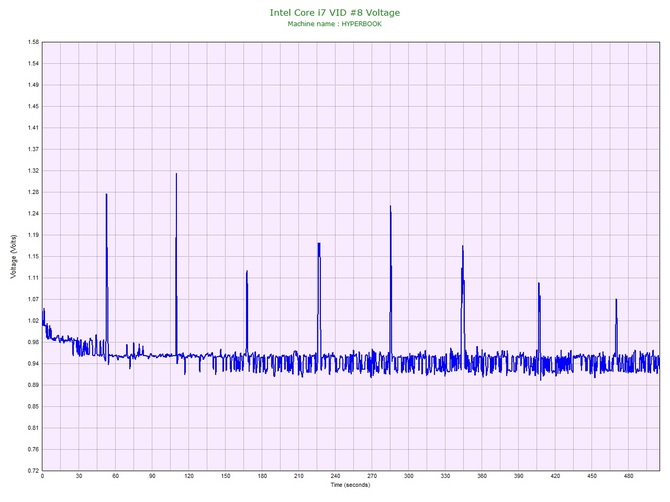Viewport: 670px width, 502px height.
Task: Click the 0.98 voltage axis value
Action: (x=33, y=342)
